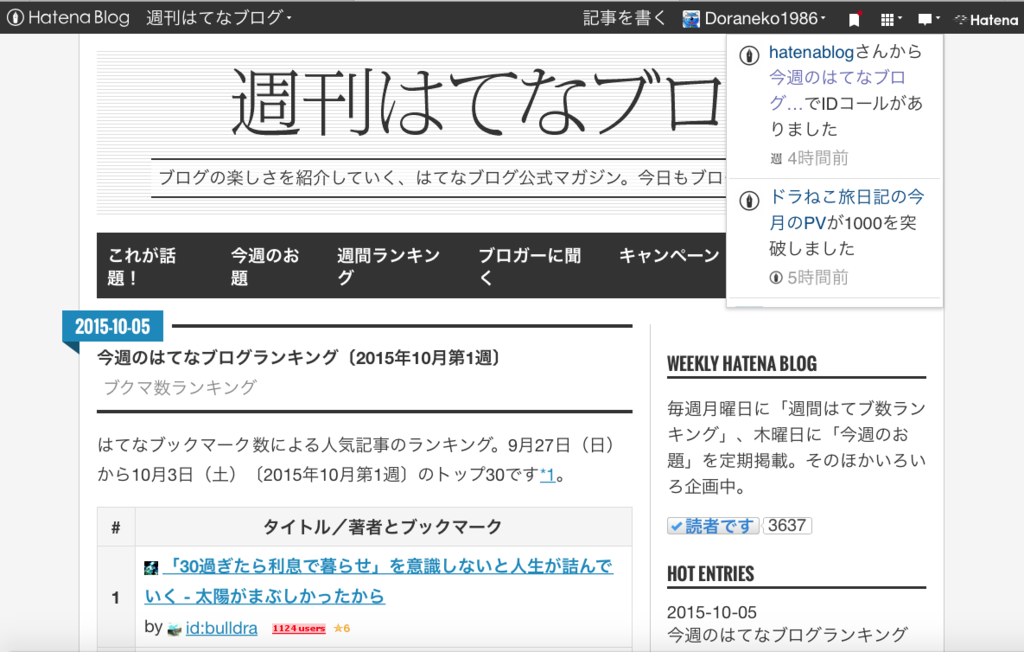Click the favicon next to the rank 1 article title

(151, 568)
